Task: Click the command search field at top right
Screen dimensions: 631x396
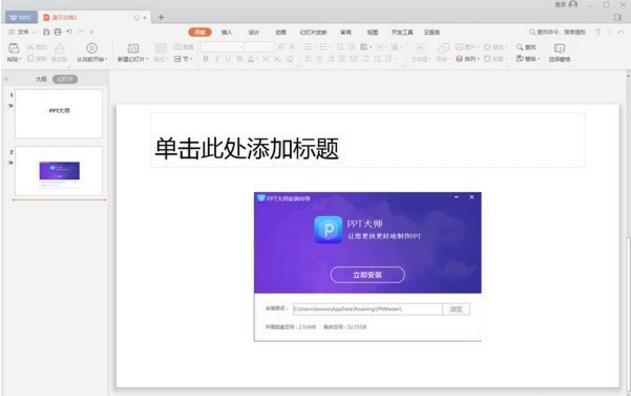Action: pyautogui.click(x=558, y=32)
